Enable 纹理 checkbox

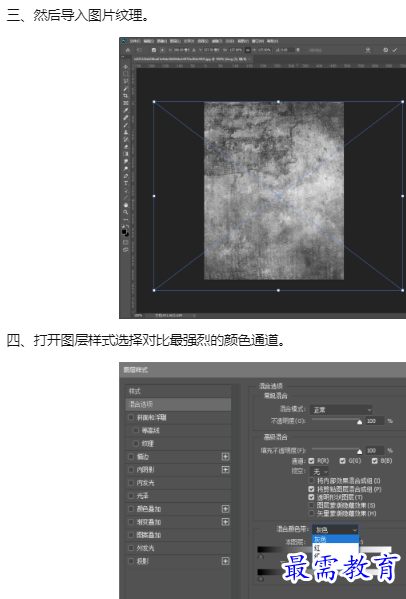coord(136,443)
